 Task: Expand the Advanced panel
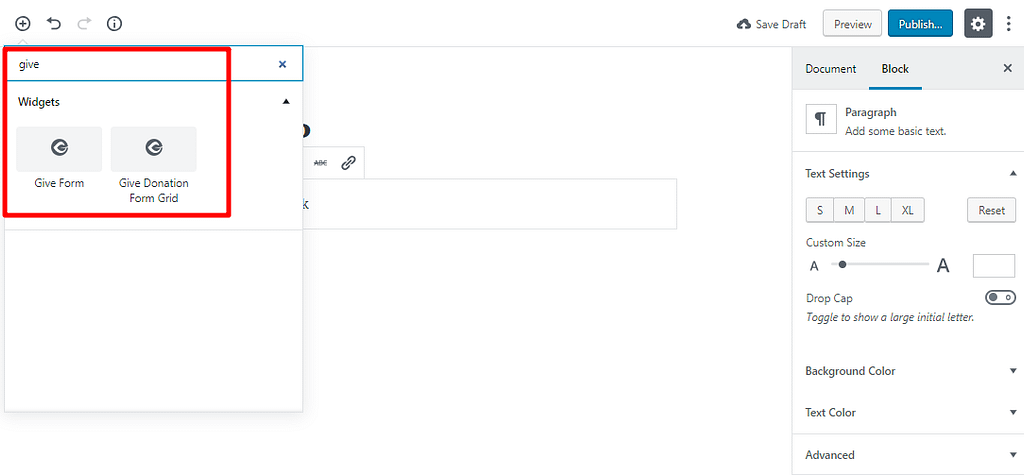(908, 455)
